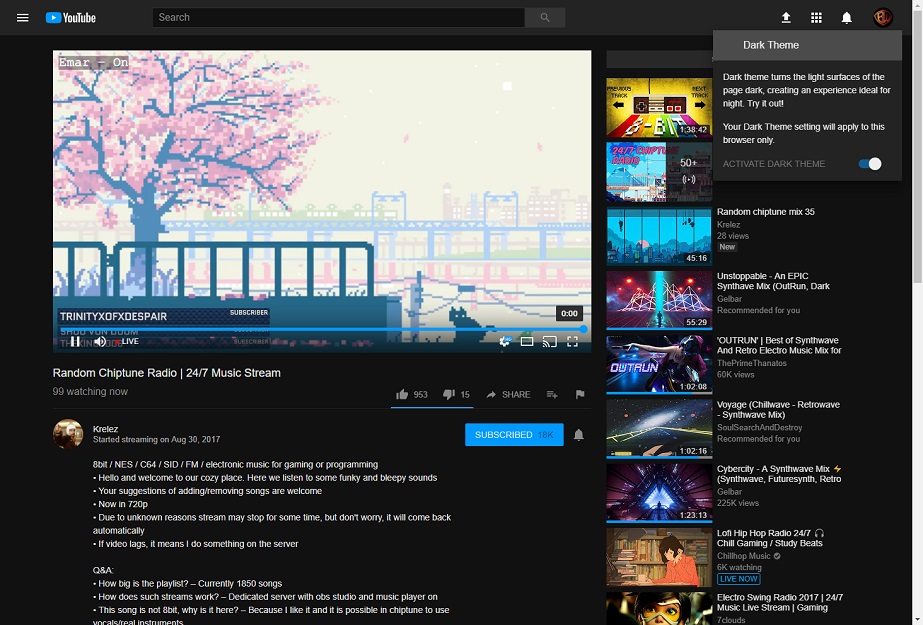Viewport: 923px width, 625px height.
Task: Share the video
Action: [x=508, y=394]
